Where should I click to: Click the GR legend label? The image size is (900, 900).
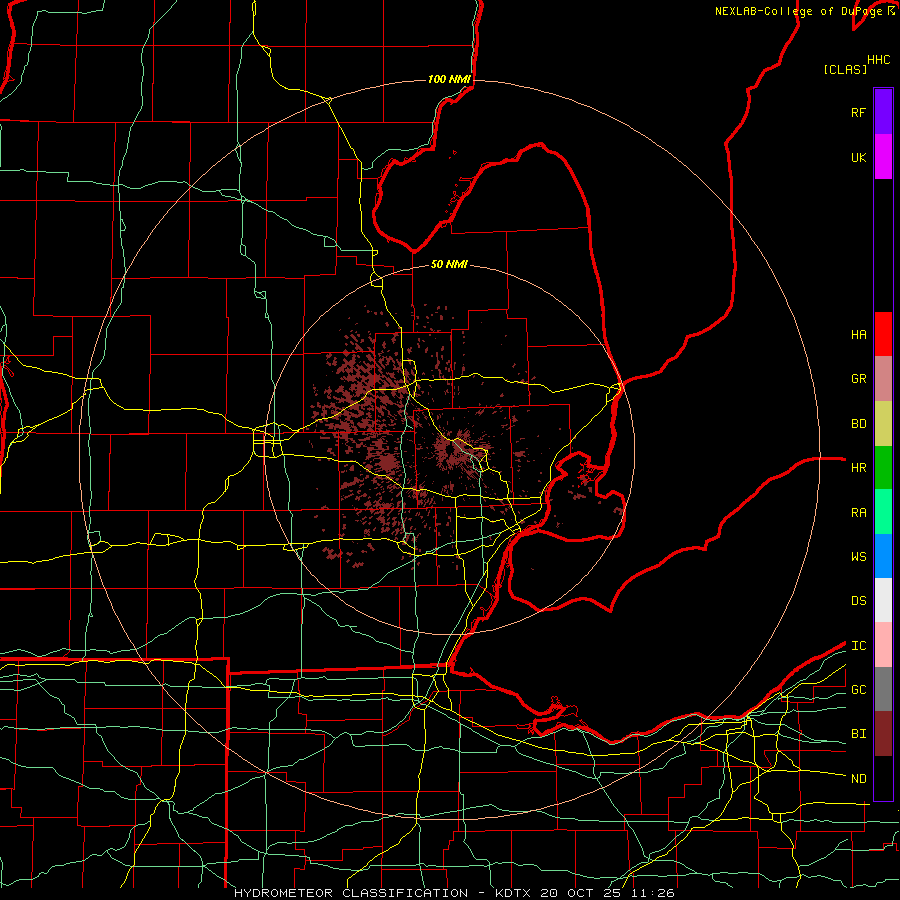(x=858, y=379)
